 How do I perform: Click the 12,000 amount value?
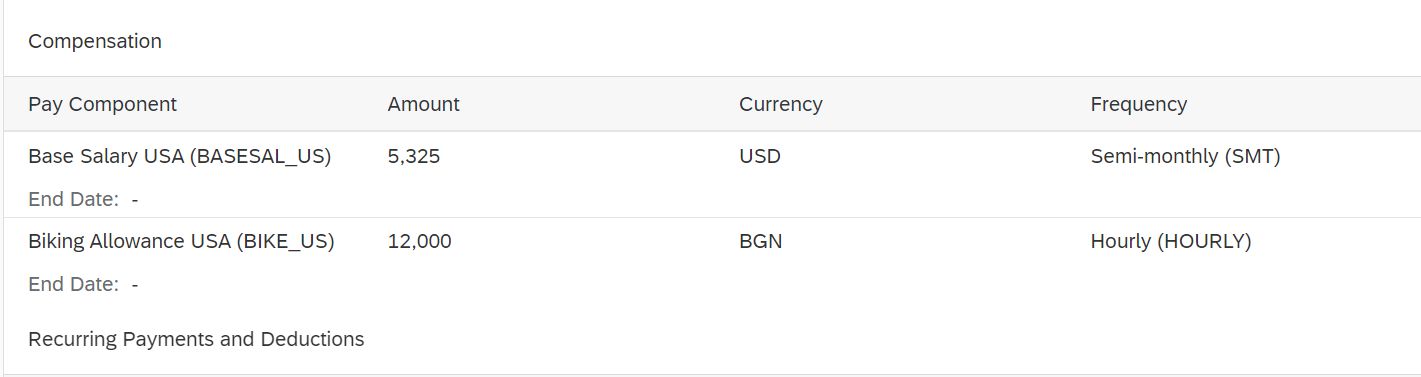tap(420, 242)
